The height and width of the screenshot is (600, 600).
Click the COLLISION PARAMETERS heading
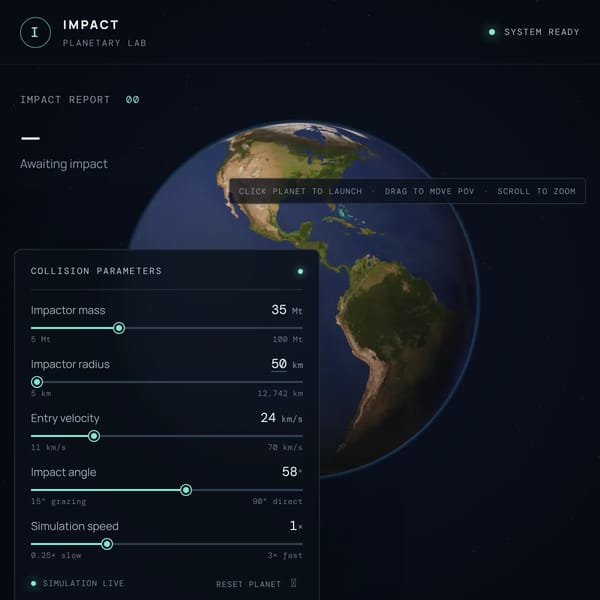click(x=96, y=271)
